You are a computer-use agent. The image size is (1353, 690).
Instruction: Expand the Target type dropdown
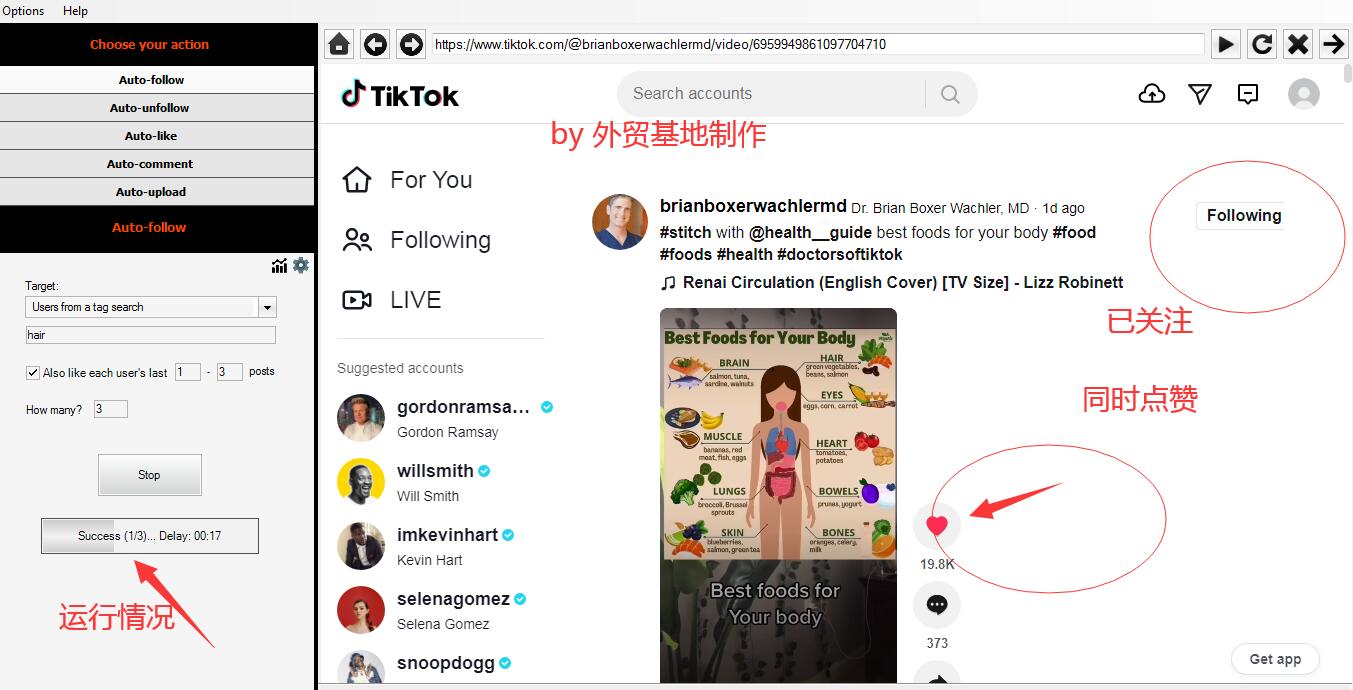point(266,307)
